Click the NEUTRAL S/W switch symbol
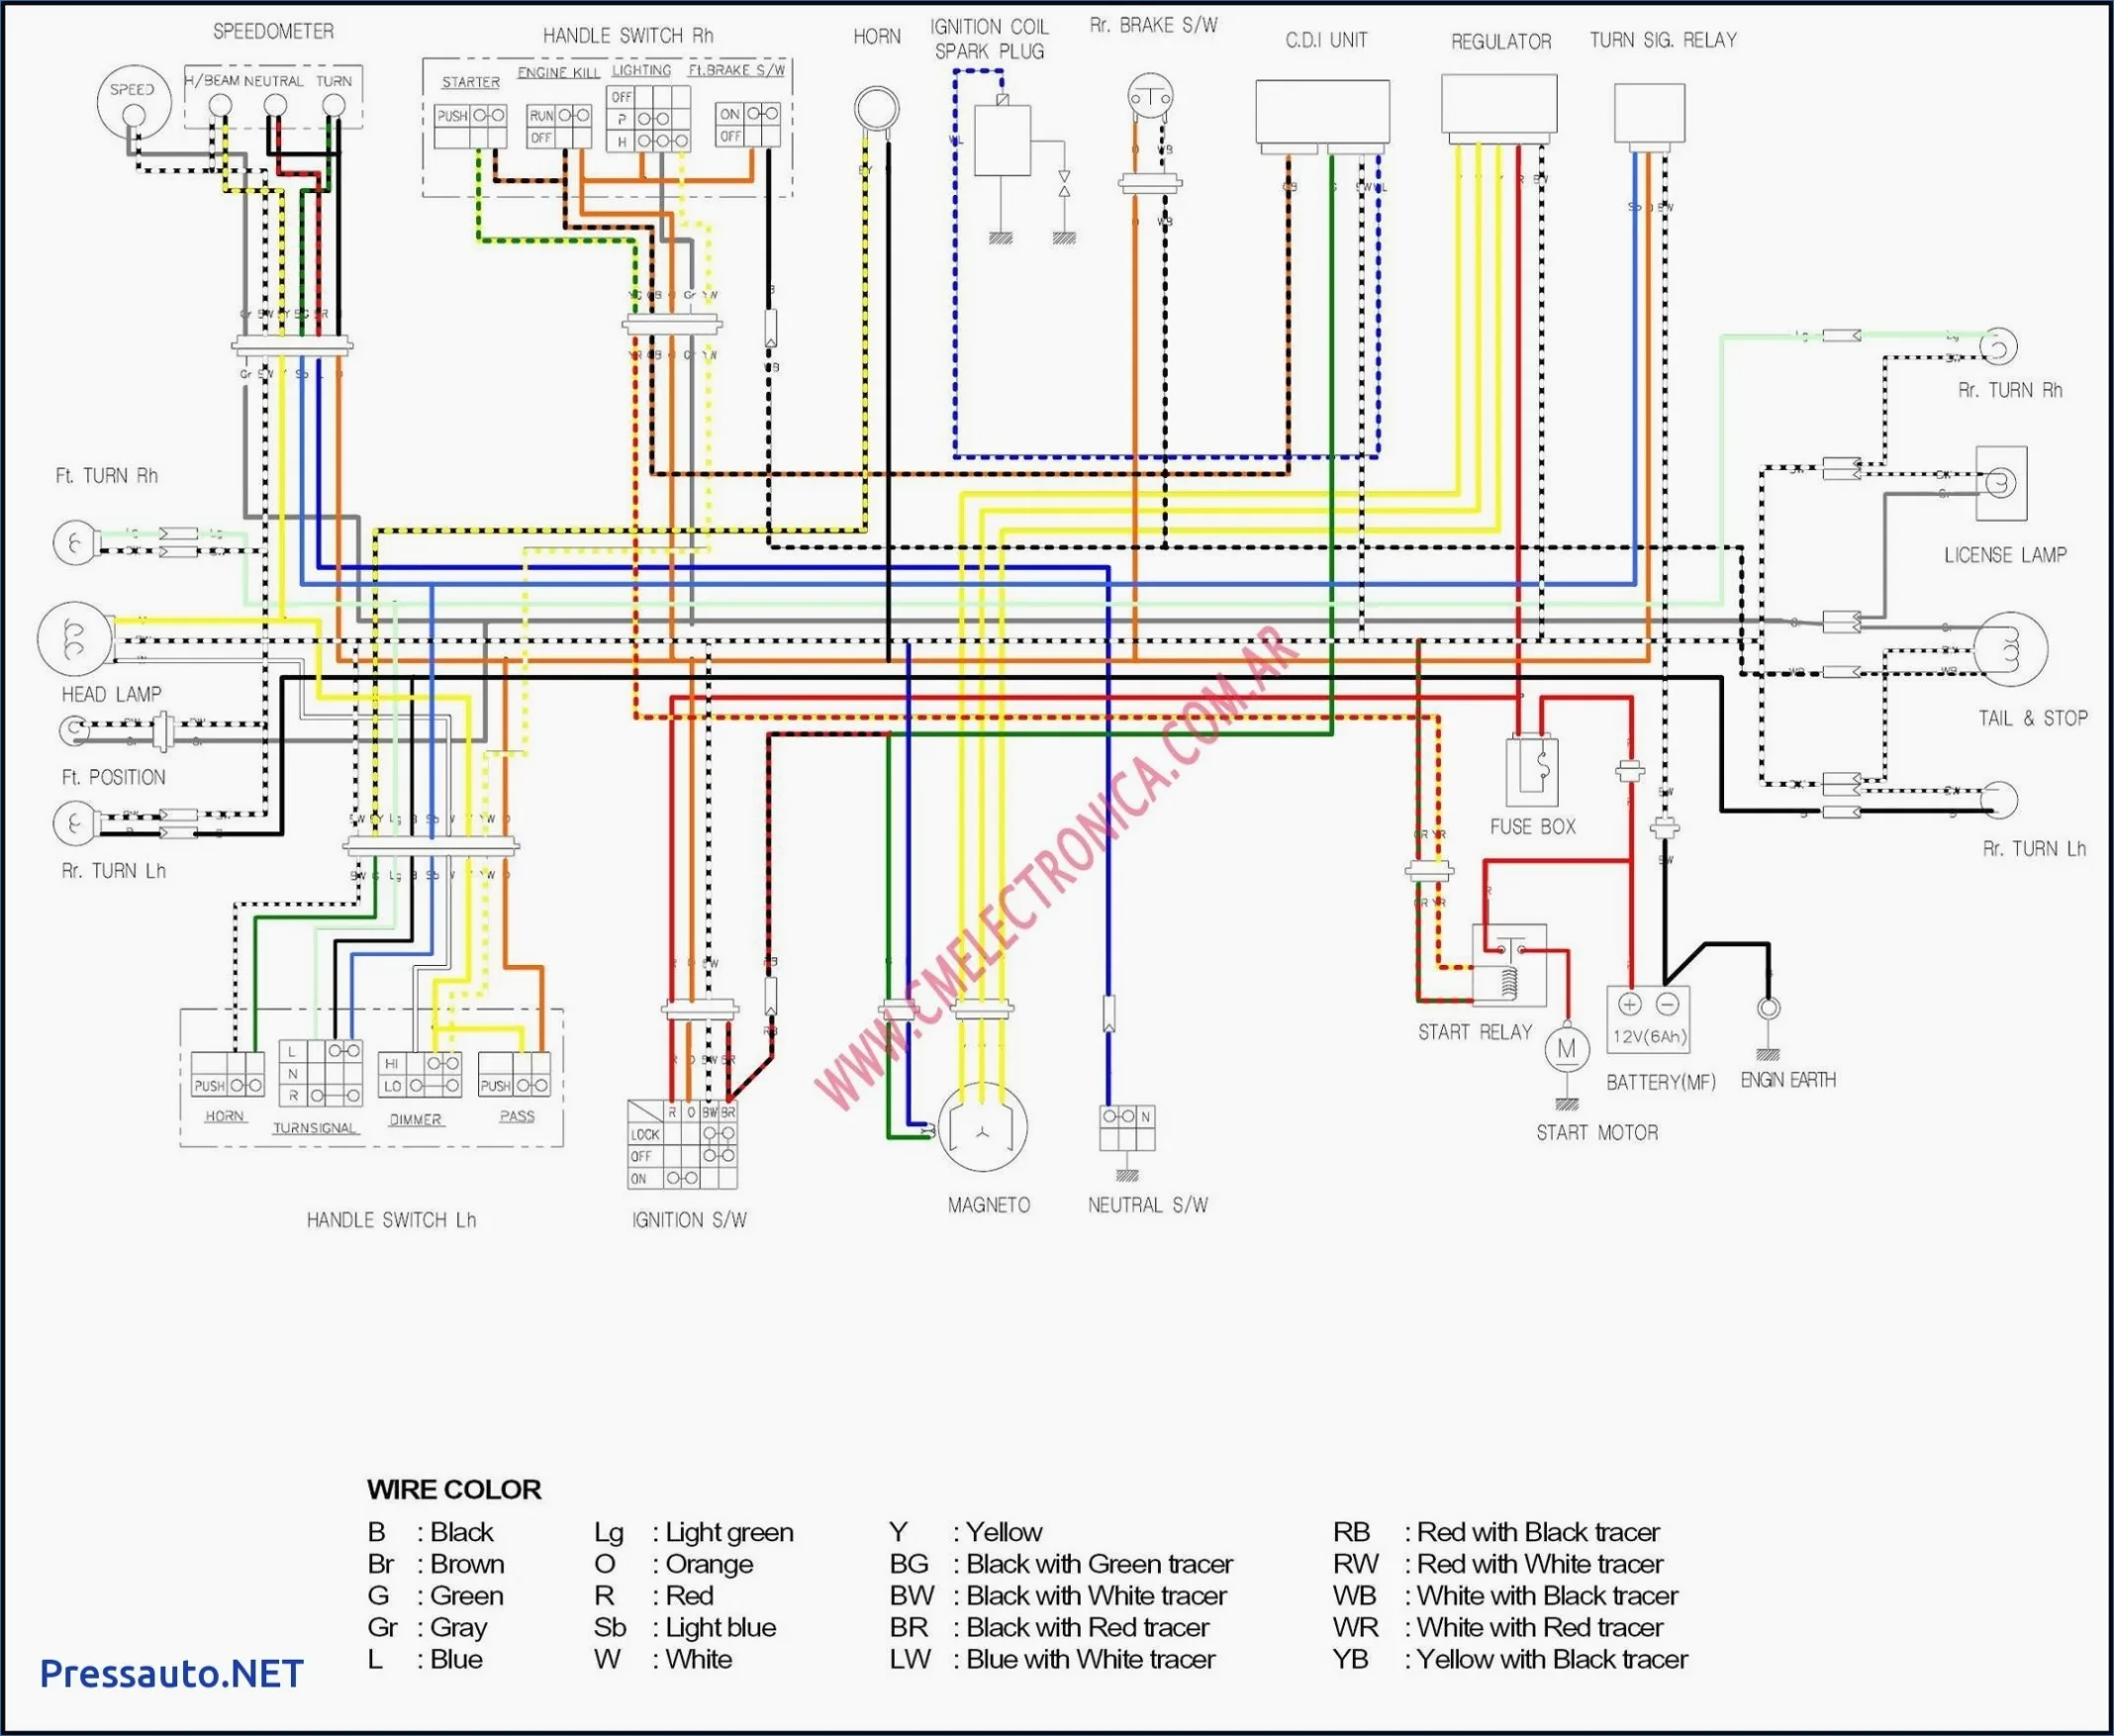 tap(1127, 1128)
